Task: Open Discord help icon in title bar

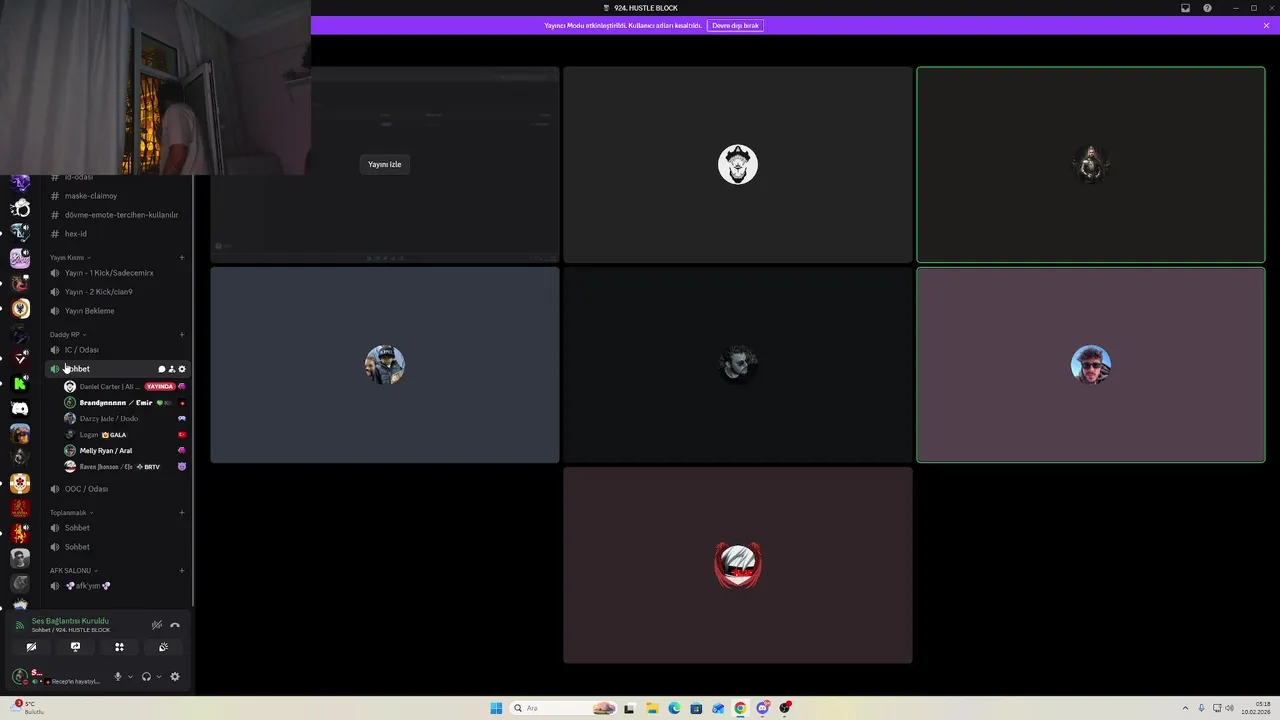Action: pos(1207,8)
